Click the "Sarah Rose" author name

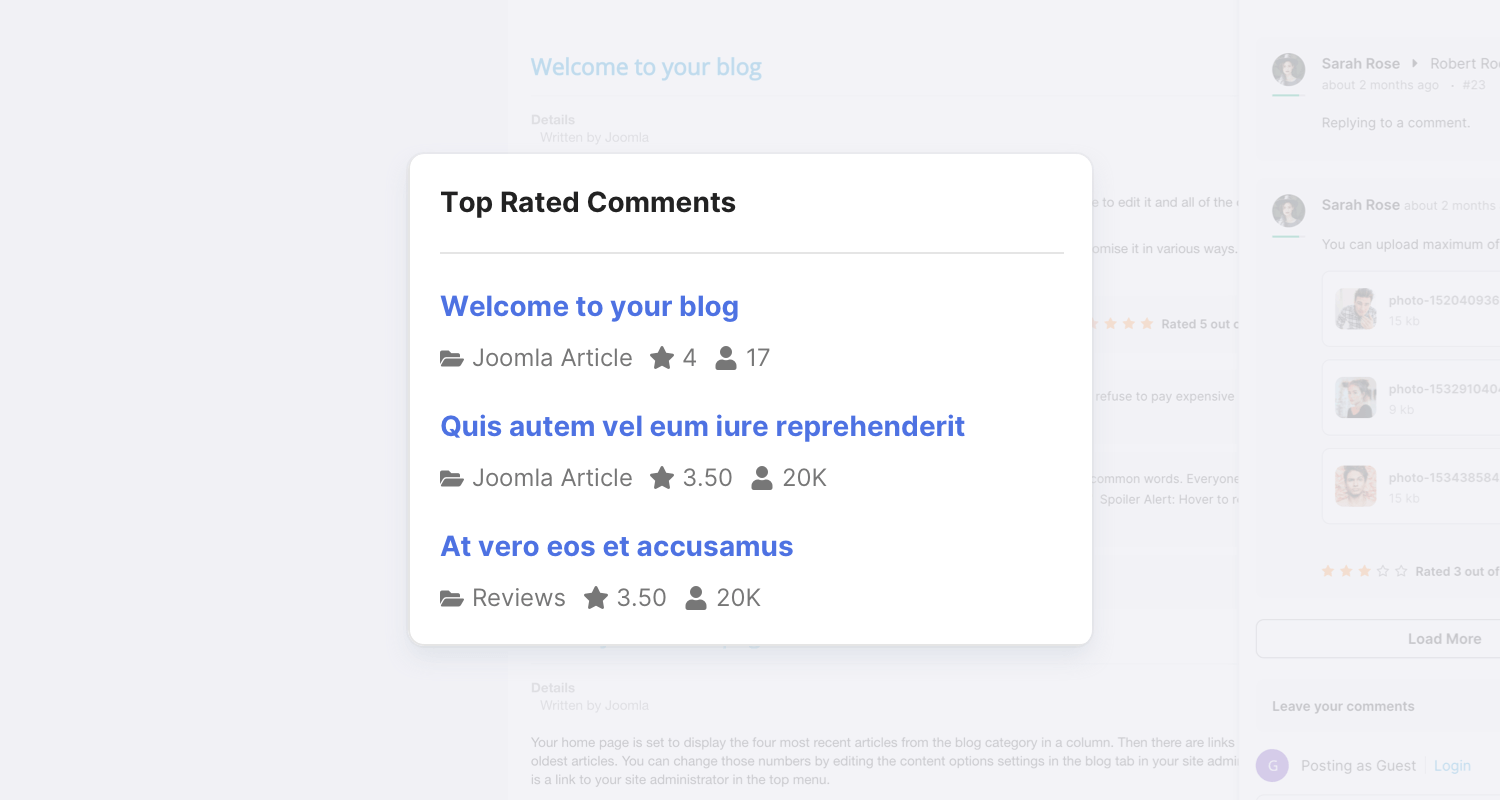coord(1360,62)
